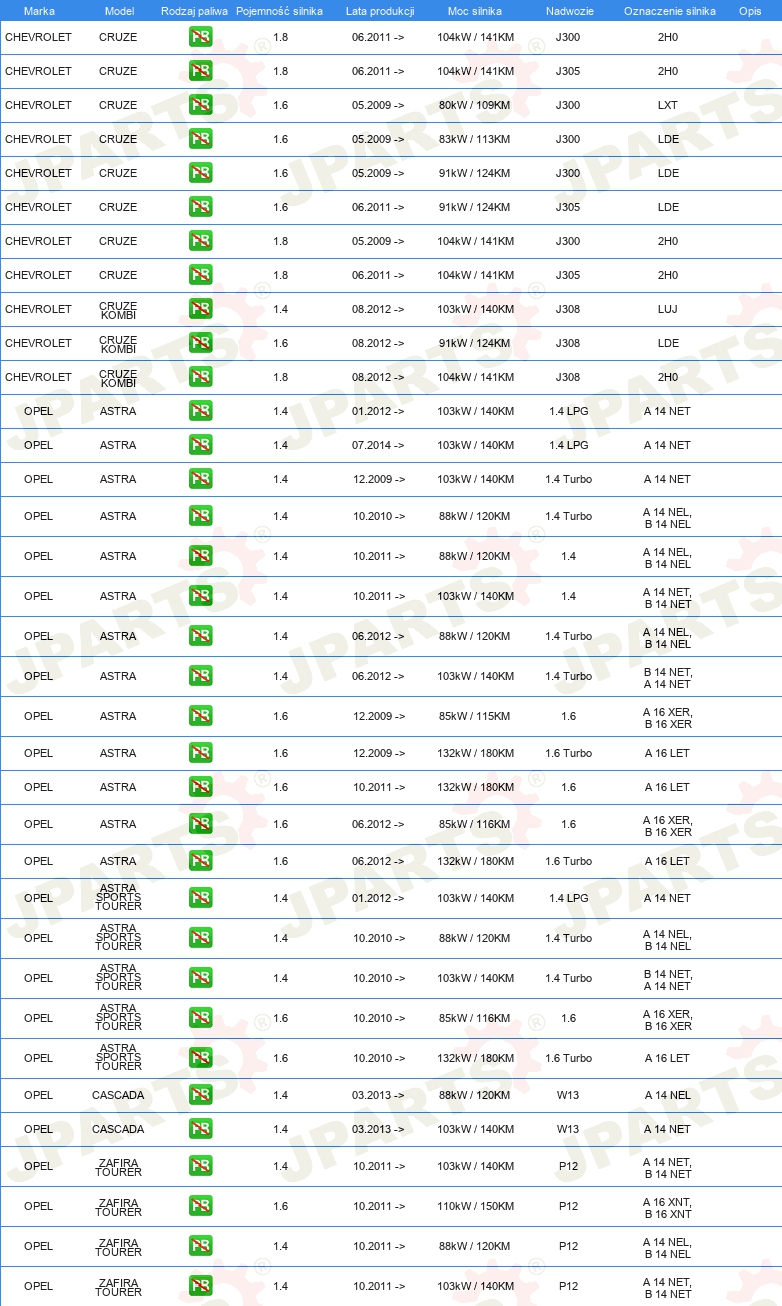This screenshot has height=1306, width=782.
Task: Click the fuel icon for Astra 06.2012 132kW 1.6 Turbo
Action: click(x=200, y=861)
